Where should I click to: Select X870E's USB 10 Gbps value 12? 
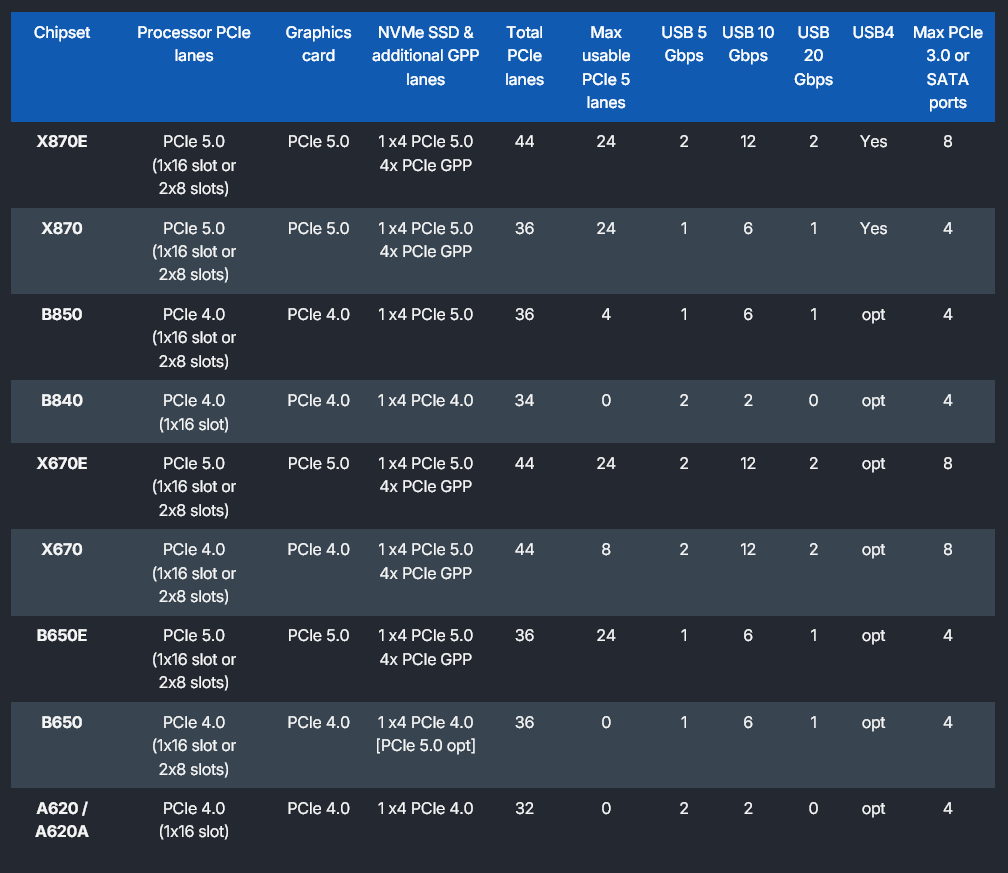tap(748, 141)
